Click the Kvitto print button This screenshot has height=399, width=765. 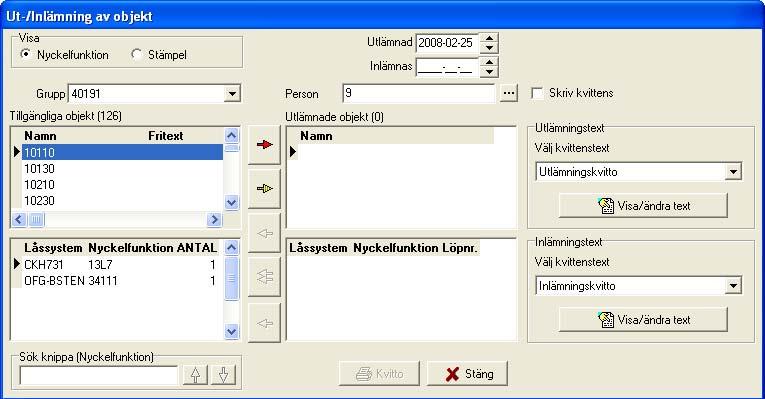[380, 374]
